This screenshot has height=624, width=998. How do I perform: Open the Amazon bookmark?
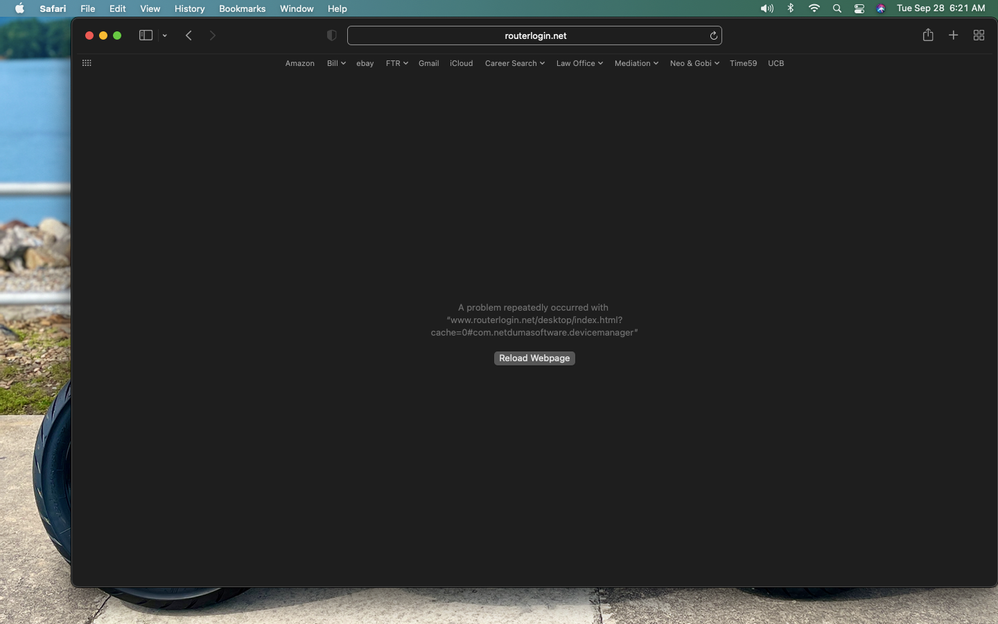[300, 63]
